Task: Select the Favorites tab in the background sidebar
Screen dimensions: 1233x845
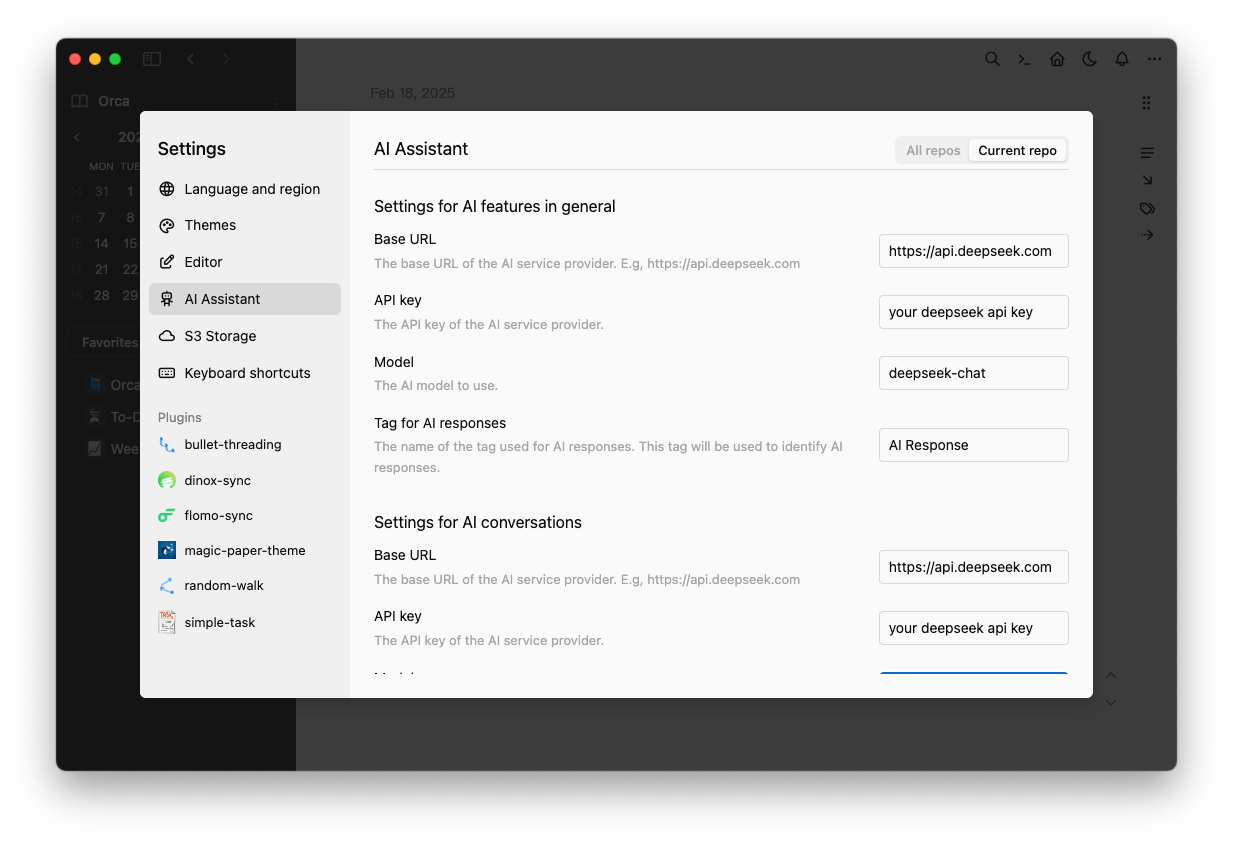Action: [x=109, y=342]
